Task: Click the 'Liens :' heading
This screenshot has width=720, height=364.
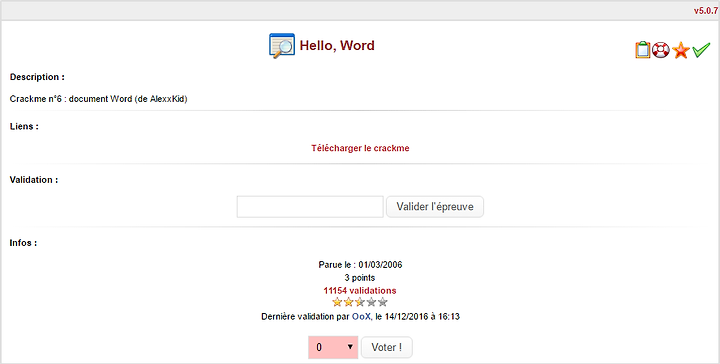Action: 24,126
